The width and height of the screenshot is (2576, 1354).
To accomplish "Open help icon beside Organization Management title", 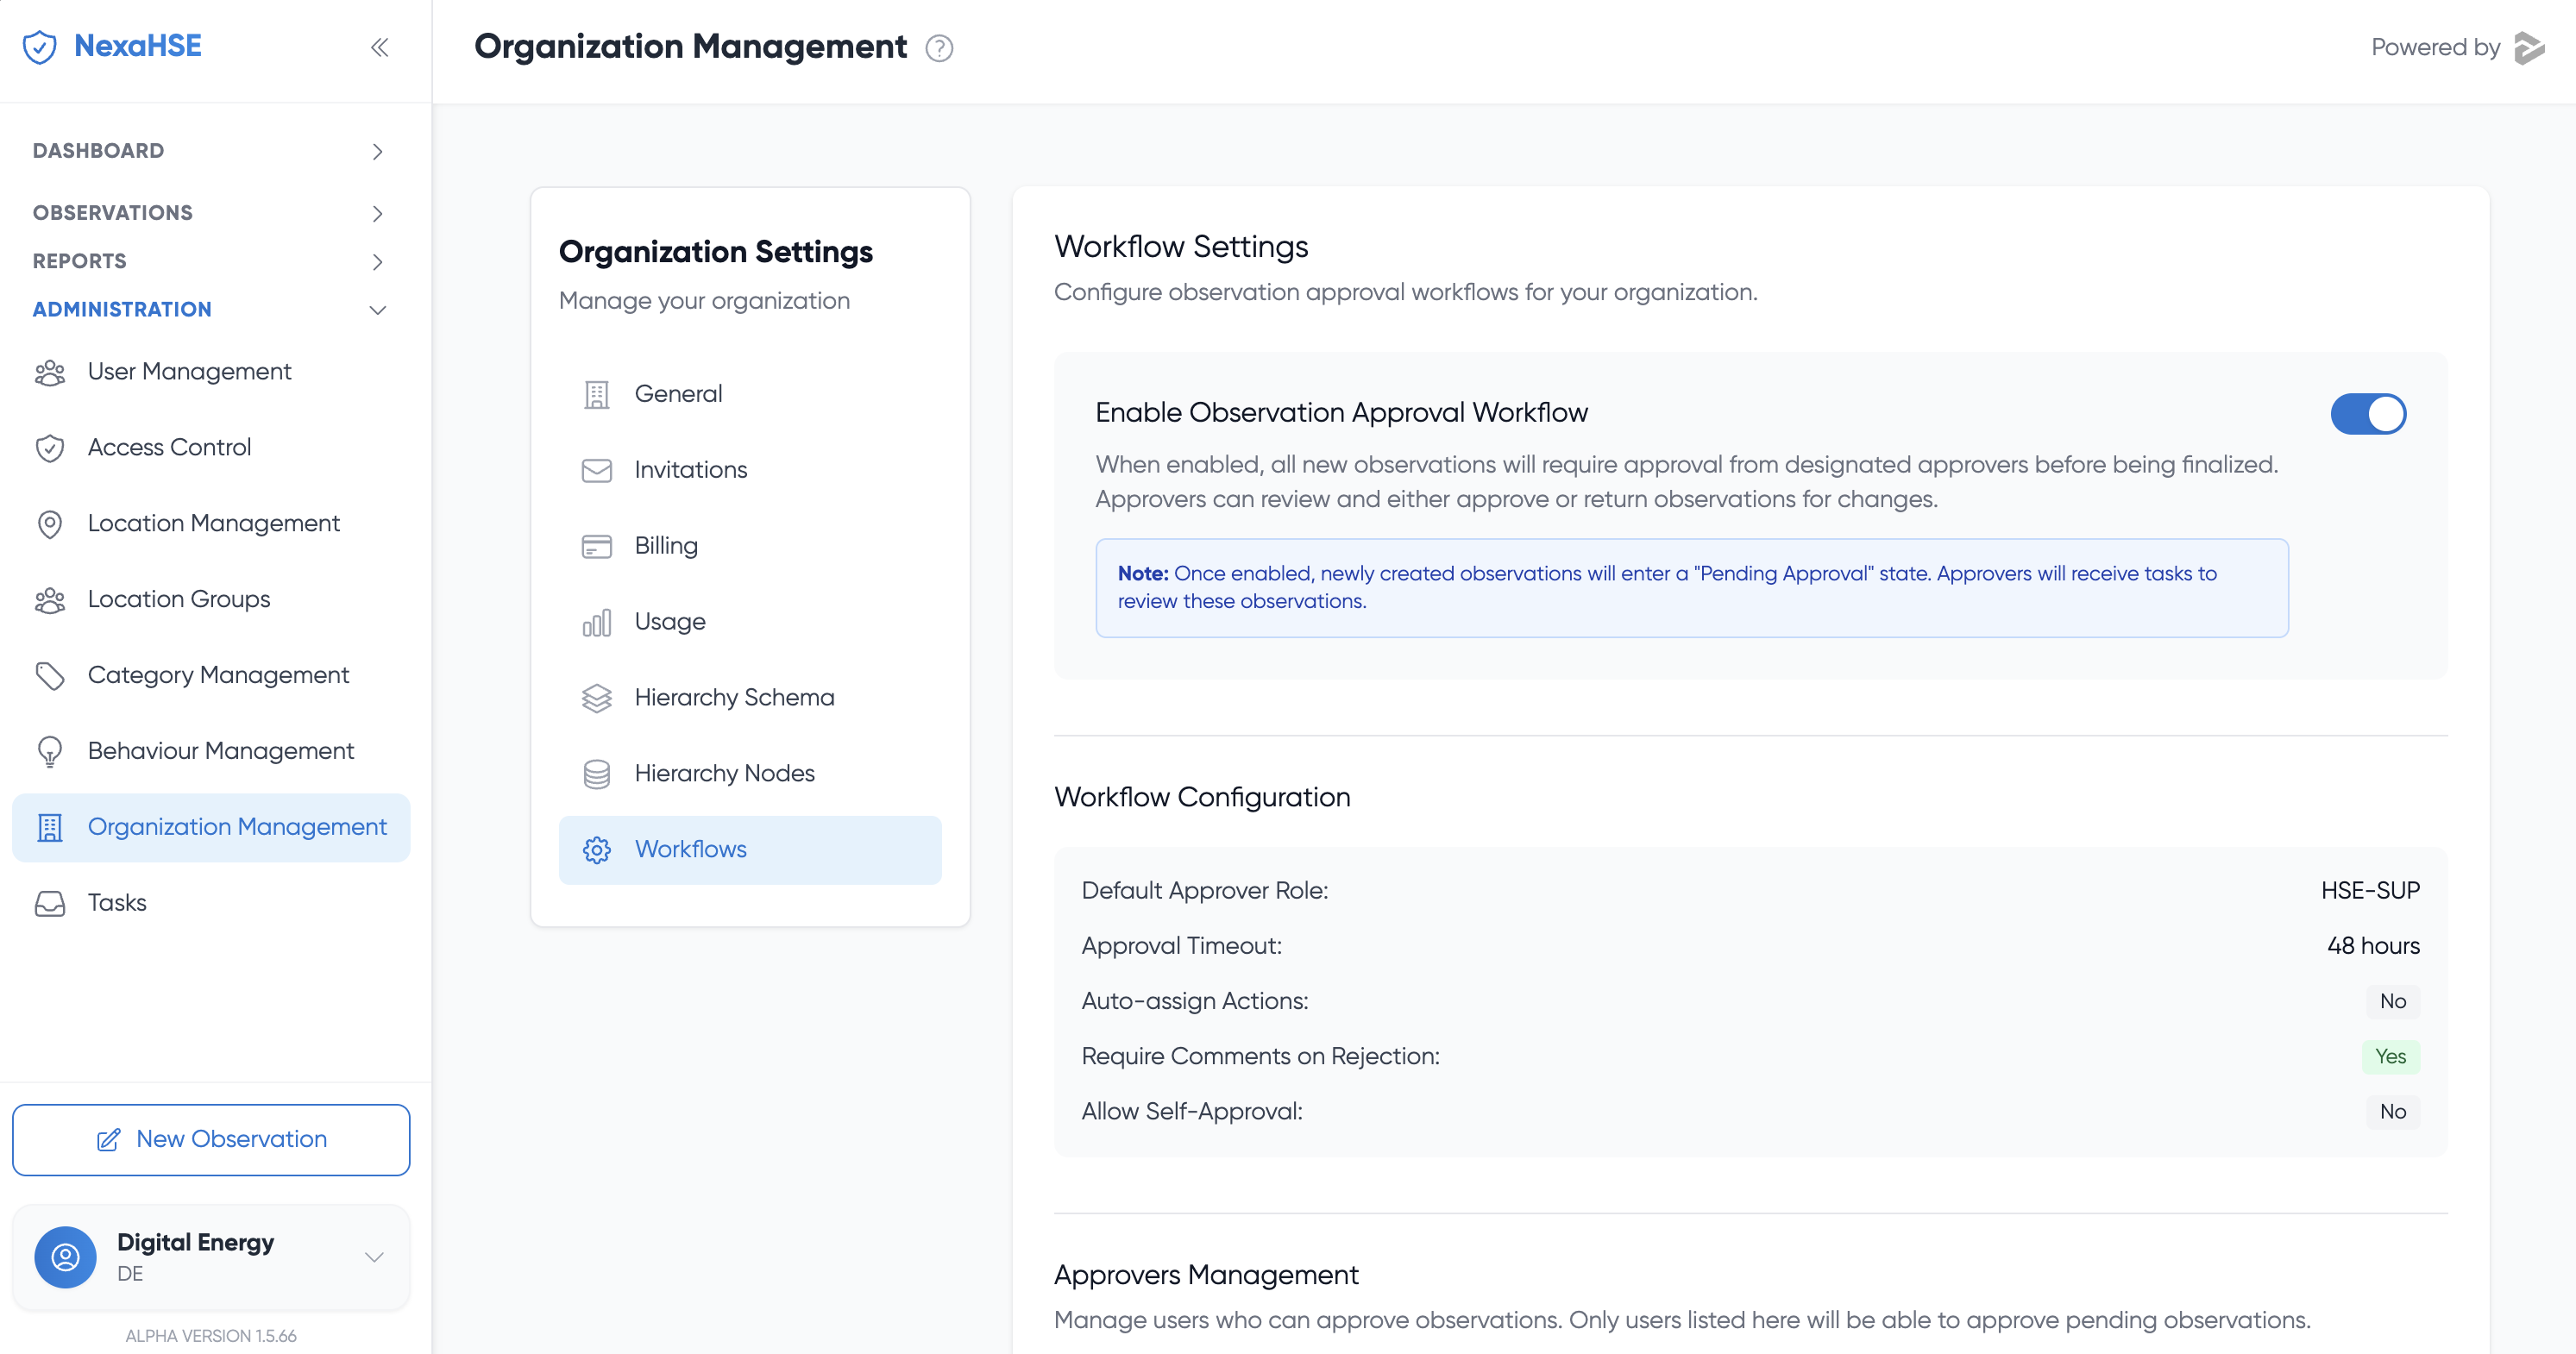I will (939, 48).
